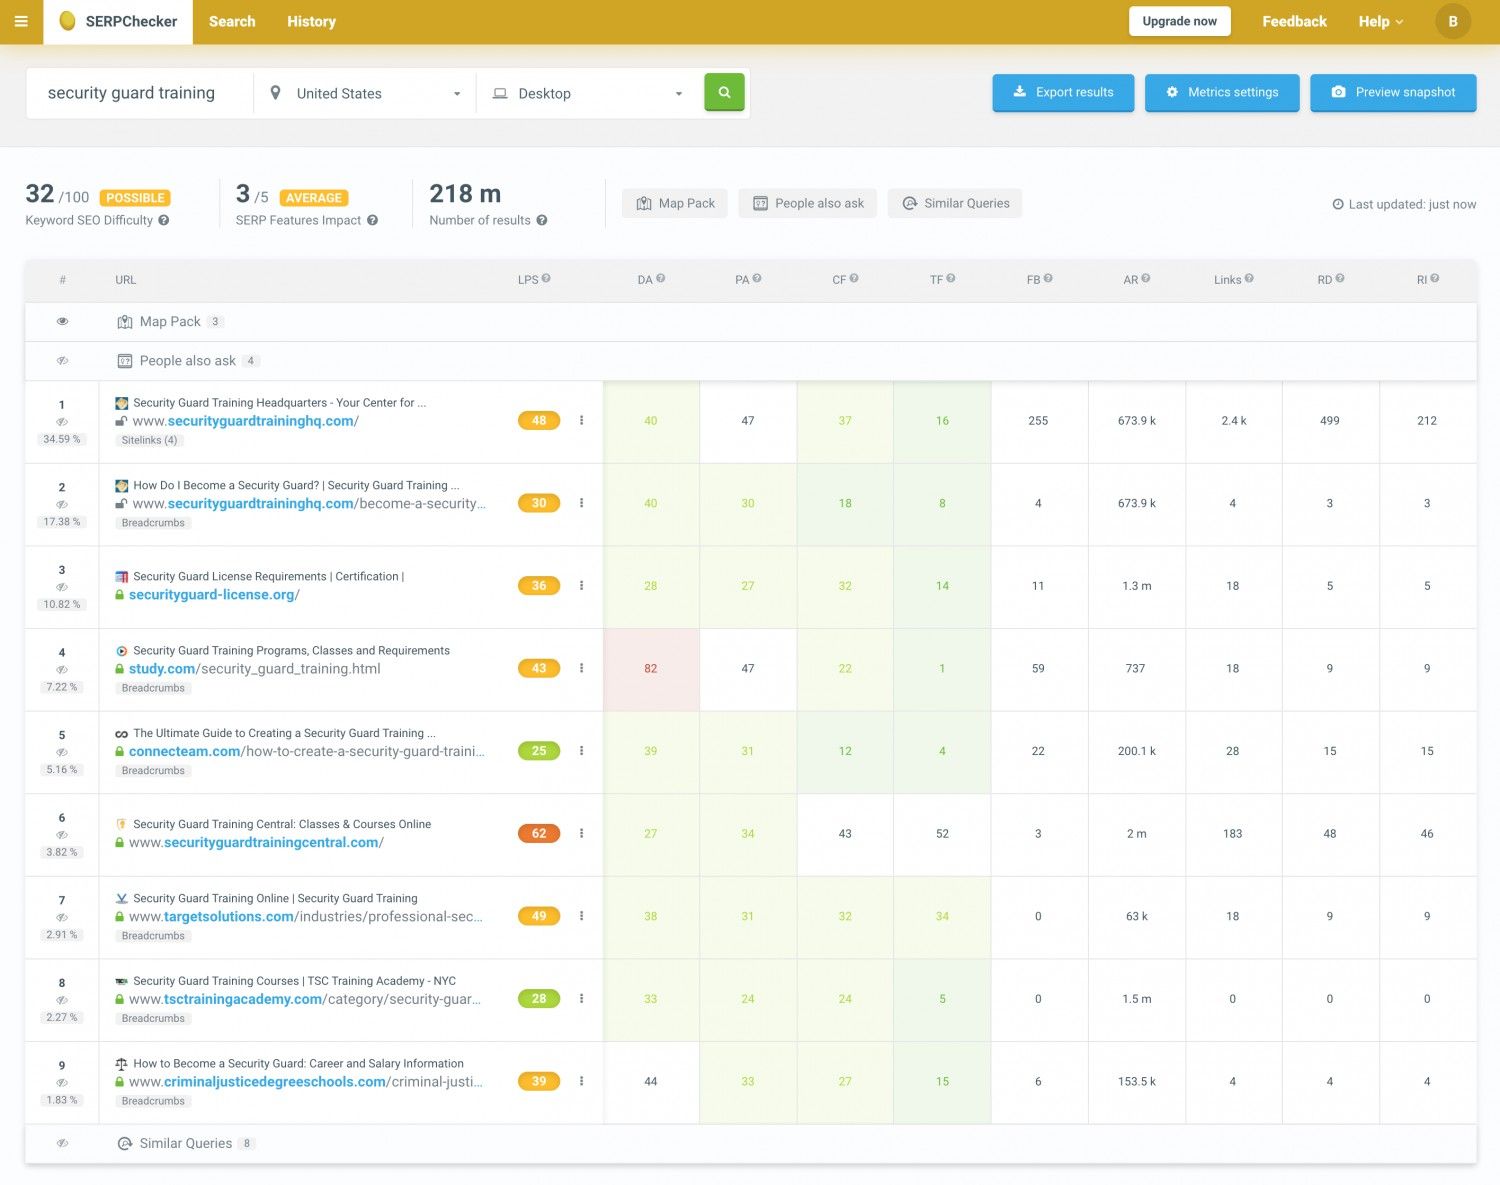The height and width of the screenshot is (1185, 1500).
Task: Open the United States location dropdown
Action: (x=365, y=93)
